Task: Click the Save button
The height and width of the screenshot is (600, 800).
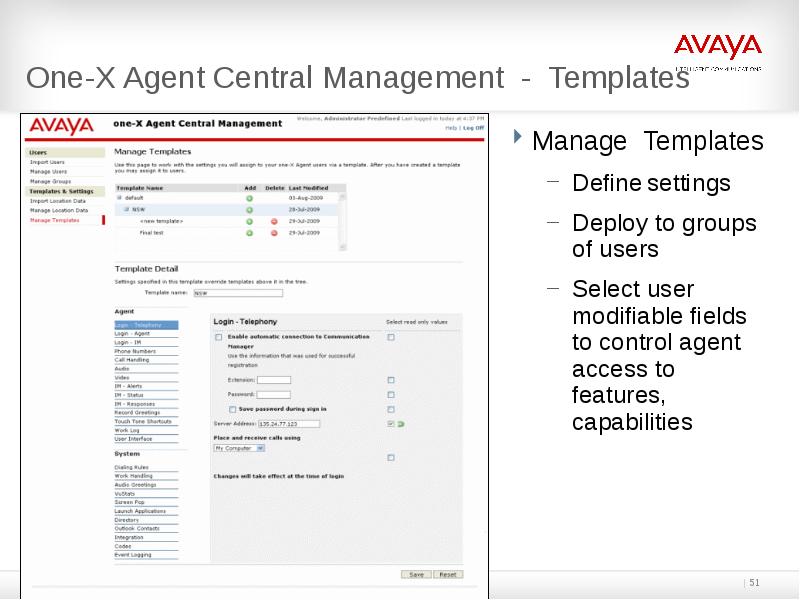Action: [416, 575]
